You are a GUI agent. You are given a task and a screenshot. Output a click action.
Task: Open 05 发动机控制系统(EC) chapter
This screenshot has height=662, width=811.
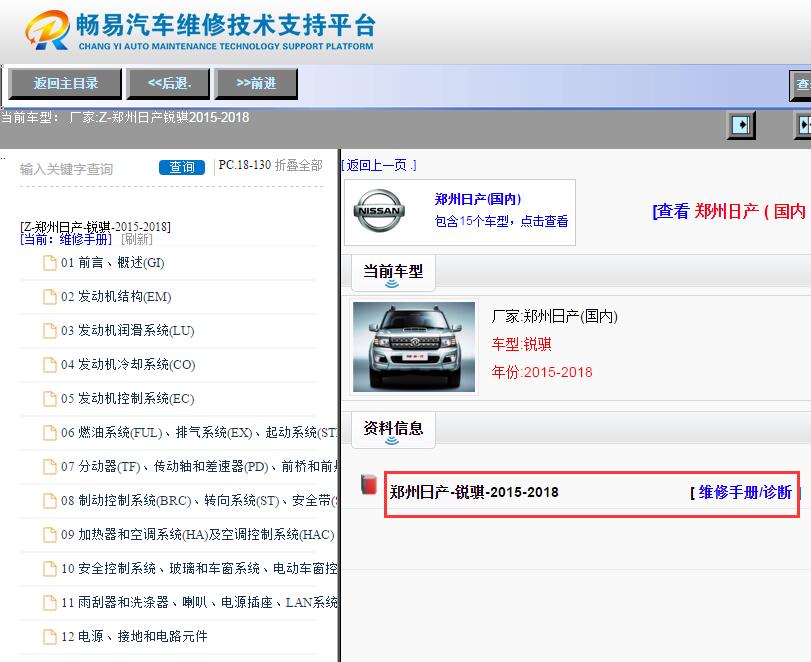(128, 399)
